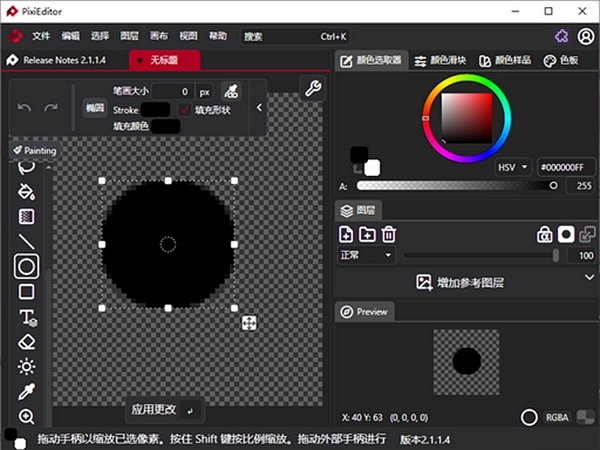The height and width of the screenshot is (450, 600).
Task: Delete the selected layer with trash icon
Action: coord(389,234)
